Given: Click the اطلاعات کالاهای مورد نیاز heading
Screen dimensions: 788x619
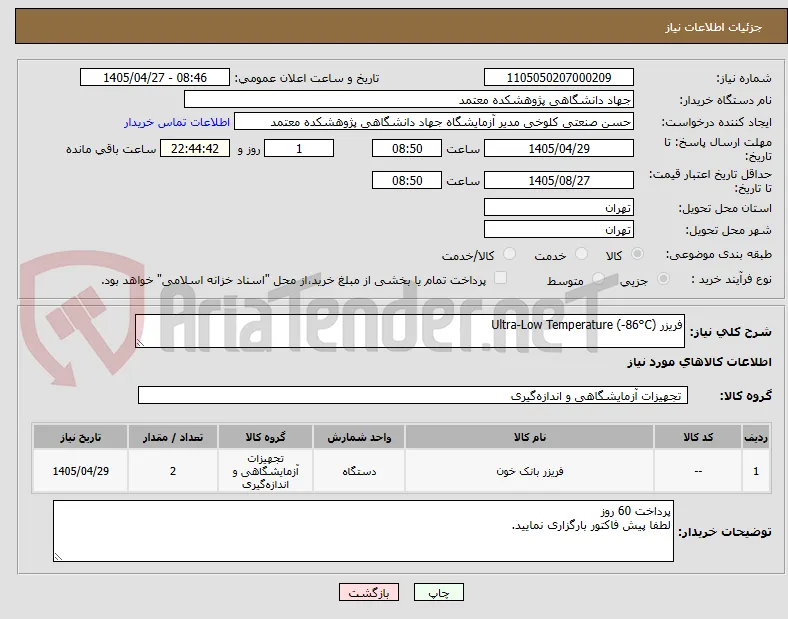Looking at the screenshot, I should [x=699, y=362].
